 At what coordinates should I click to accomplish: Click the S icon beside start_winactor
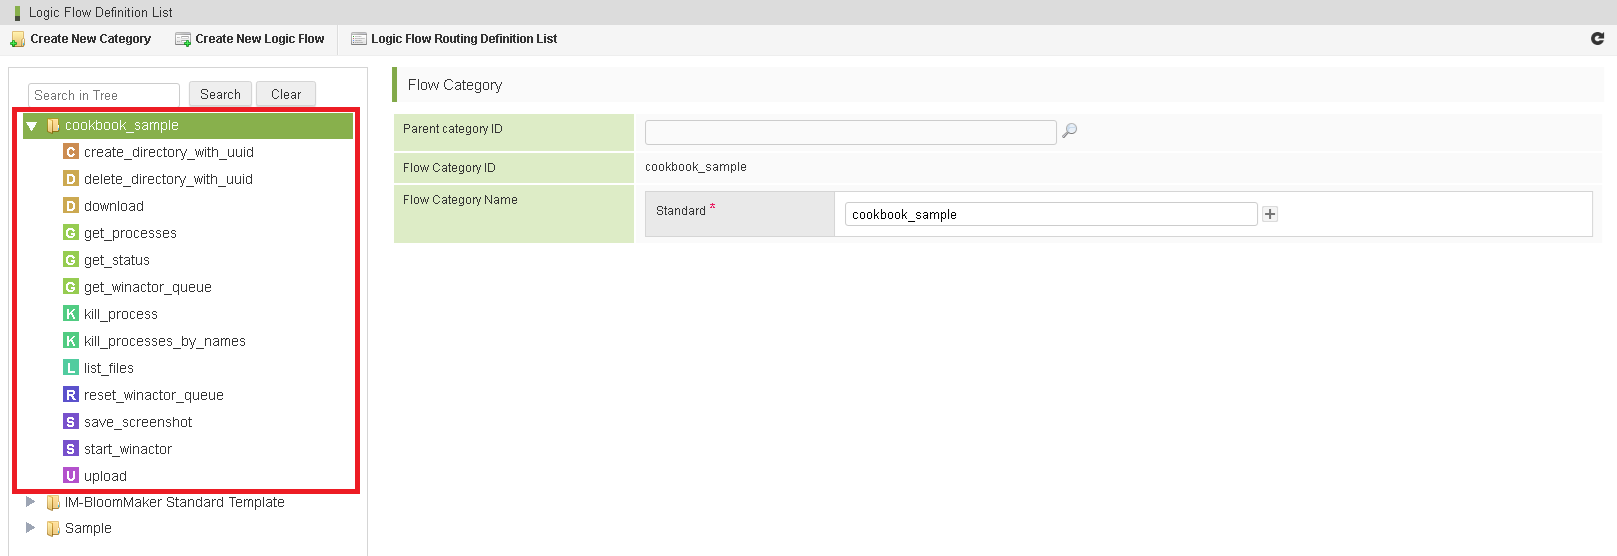pyautogui.click(x=71, y=449)
